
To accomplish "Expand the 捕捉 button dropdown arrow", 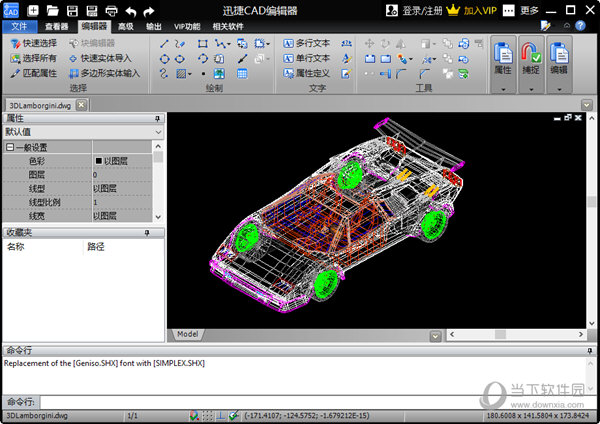I will 531,90.
